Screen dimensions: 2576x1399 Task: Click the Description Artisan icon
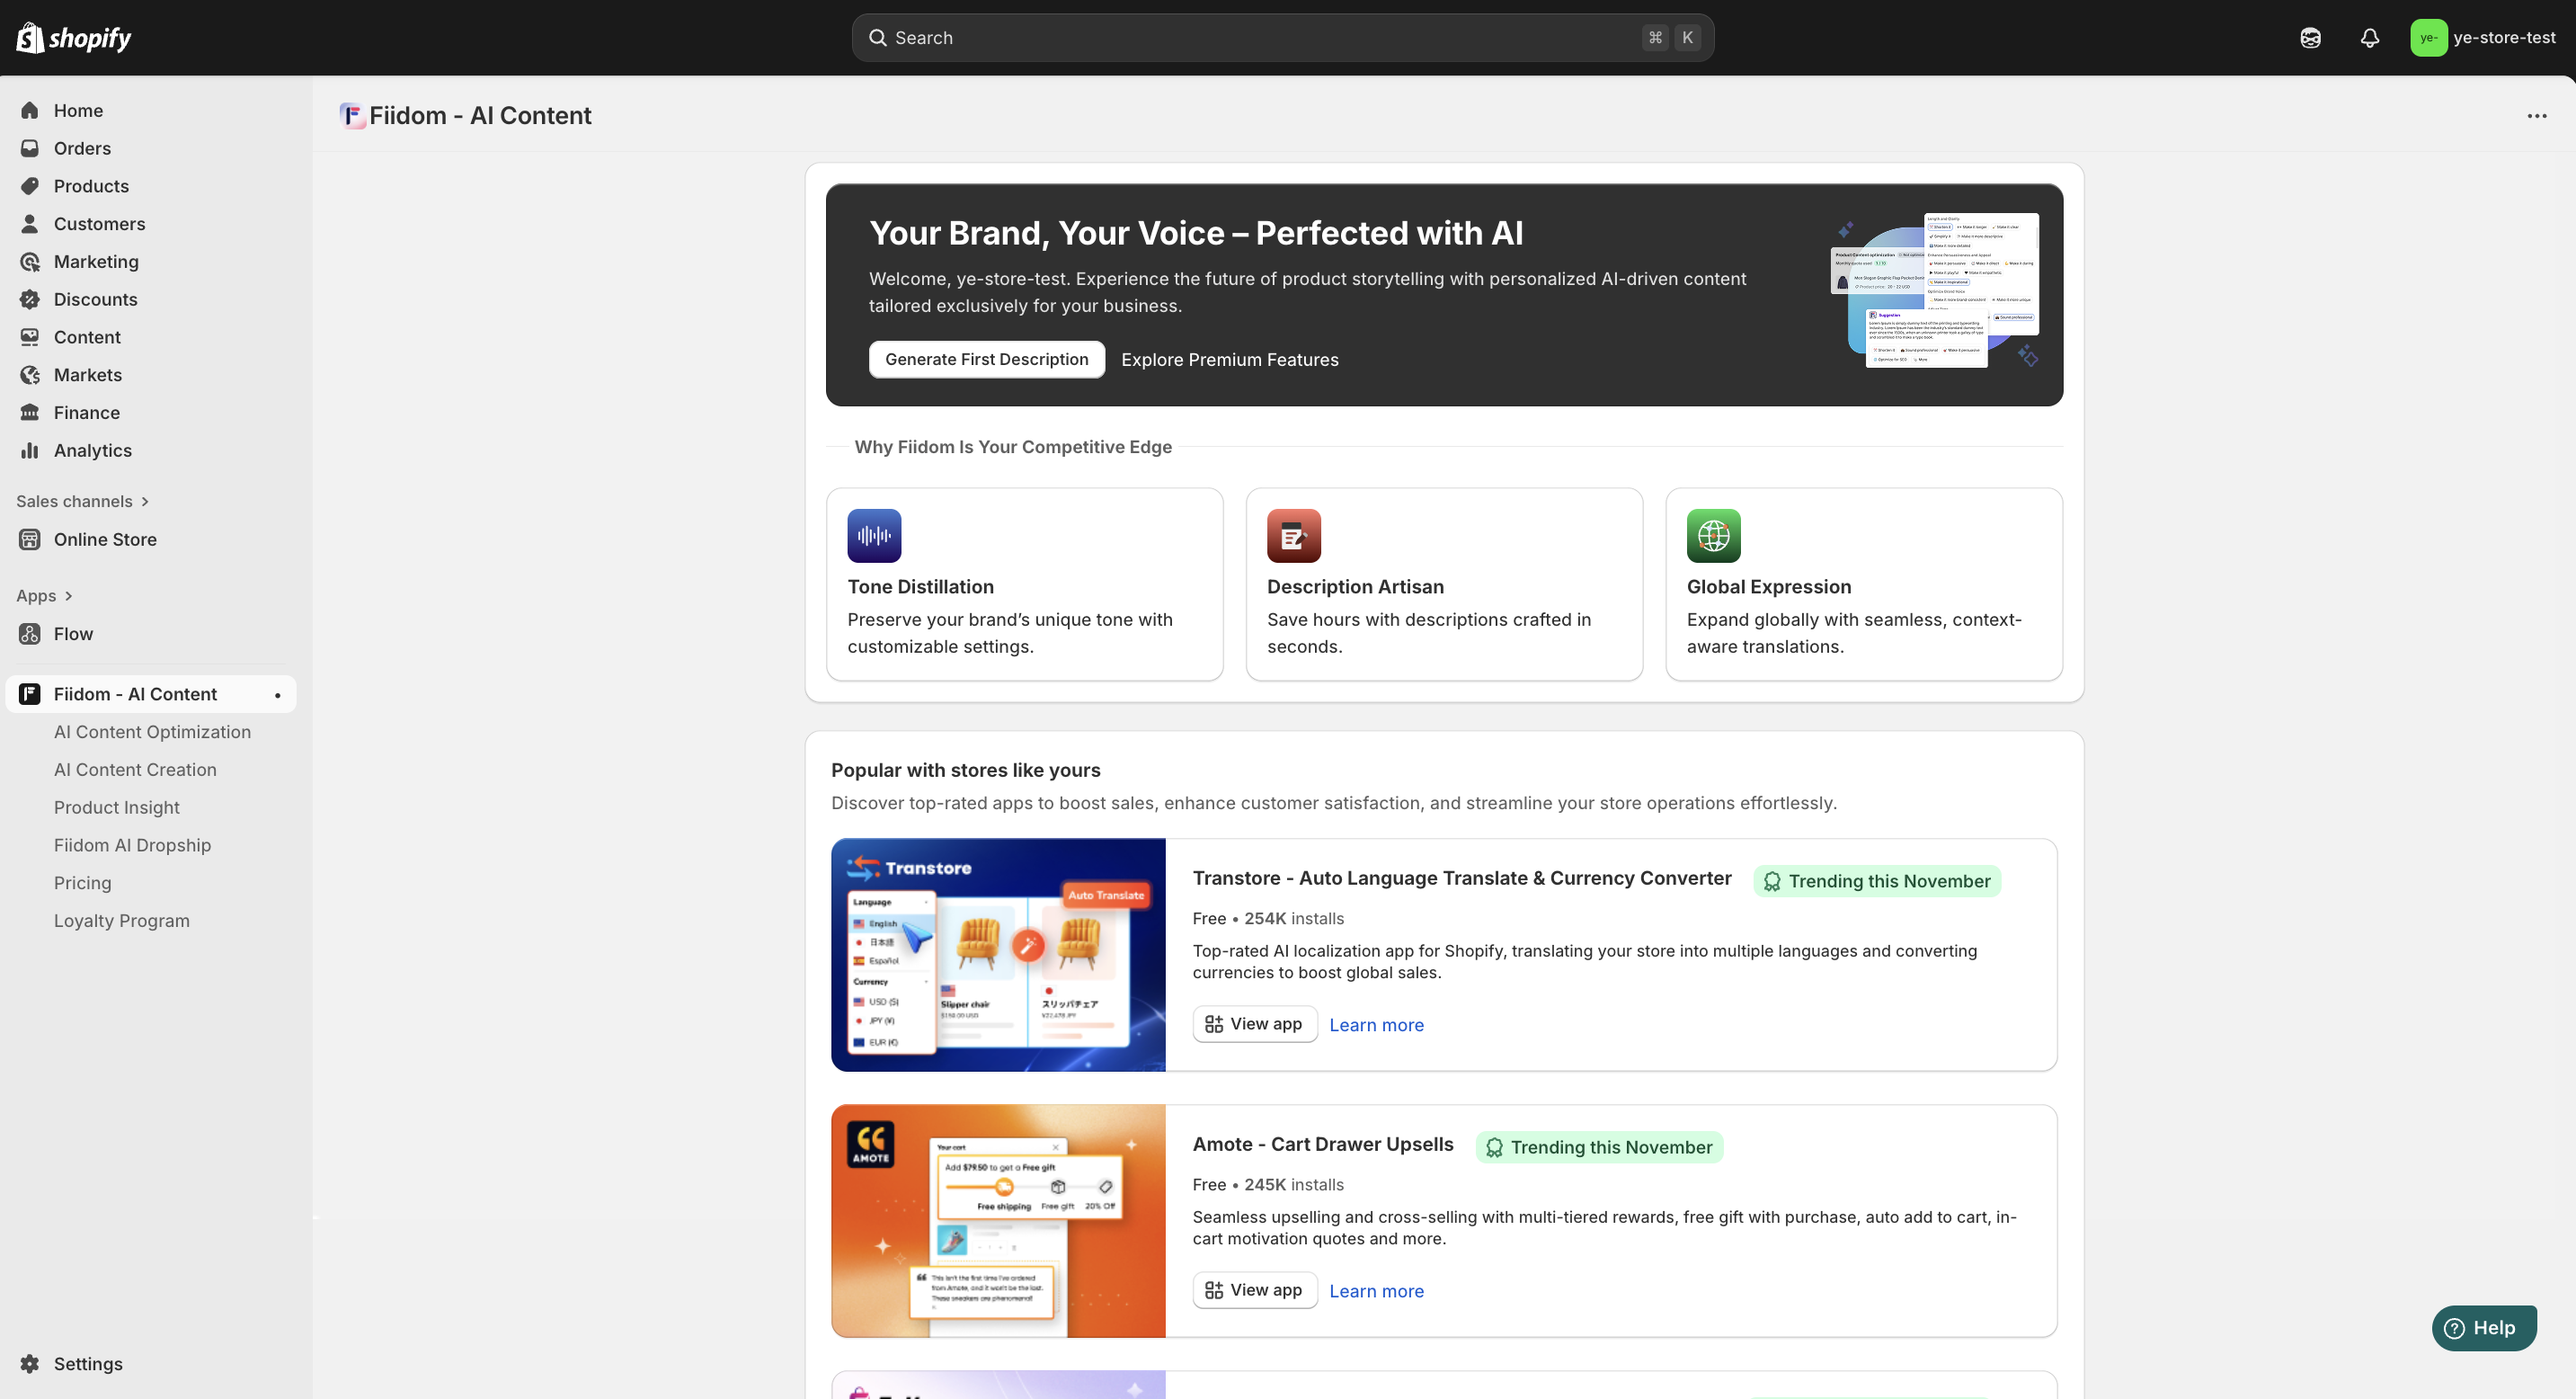tap(1293, 536)
